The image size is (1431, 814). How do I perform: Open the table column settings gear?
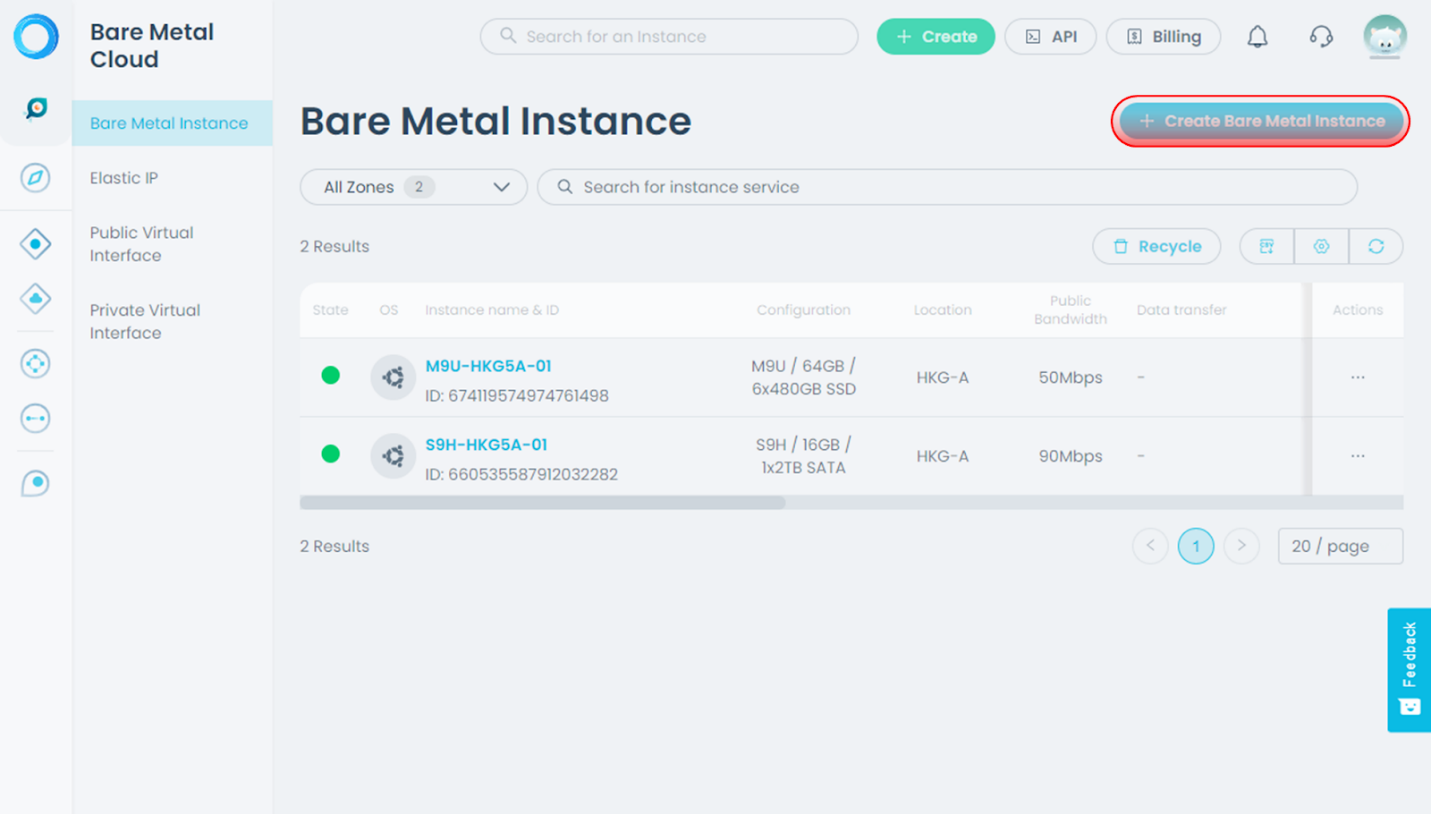tap(1321, 246)
